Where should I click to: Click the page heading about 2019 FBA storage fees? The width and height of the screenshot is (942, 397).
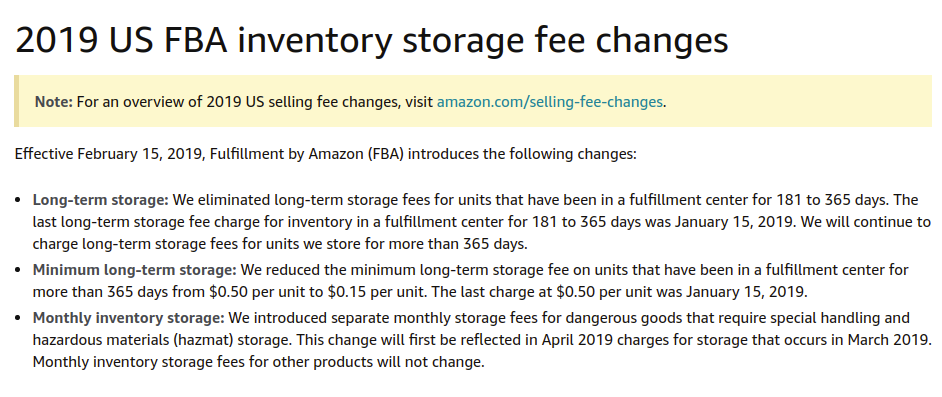(x=371, y=40)
